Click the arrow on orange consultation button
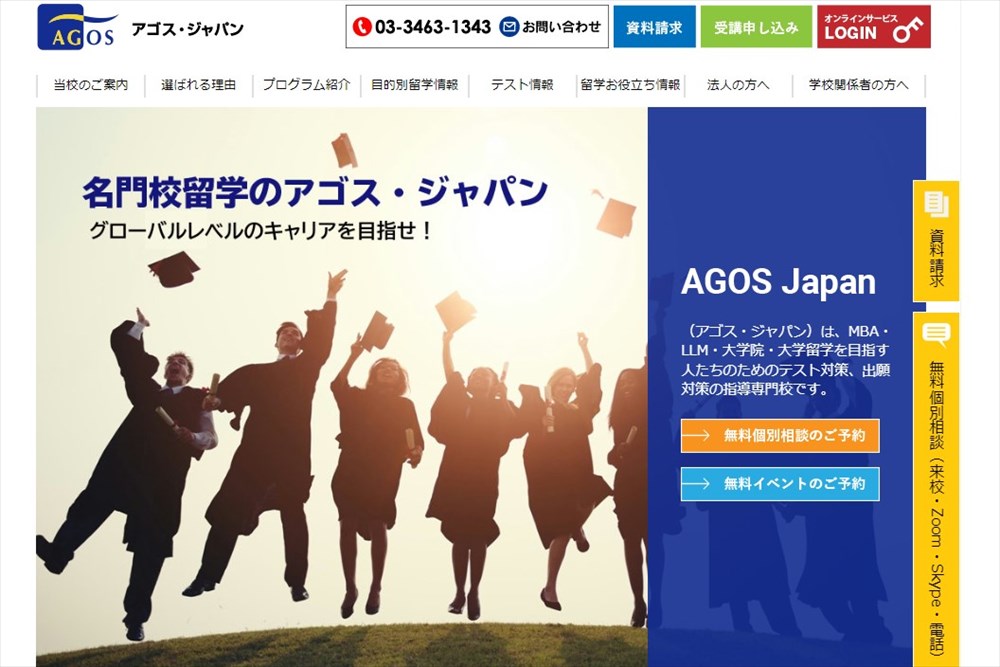 pos(696,436)
